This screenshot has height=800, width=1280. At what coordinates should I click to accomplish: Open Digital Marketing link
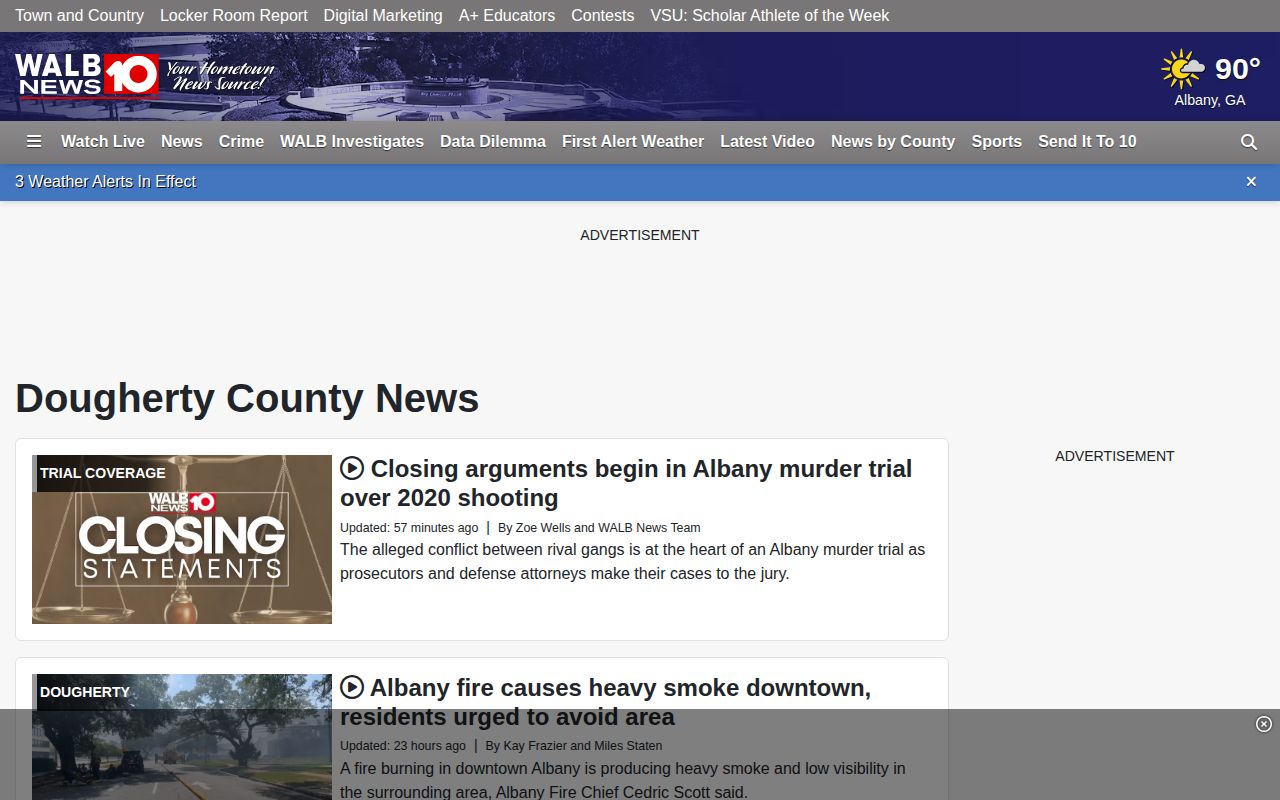pyautogui.click(x=383, y=16)
